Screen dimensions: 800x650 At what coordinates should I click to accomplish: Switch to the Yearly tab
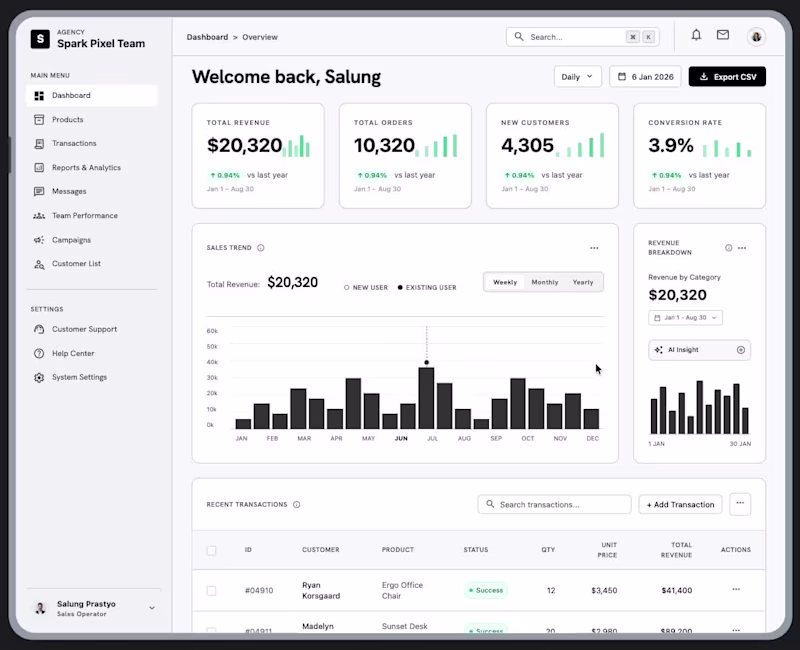pos(583,282)
